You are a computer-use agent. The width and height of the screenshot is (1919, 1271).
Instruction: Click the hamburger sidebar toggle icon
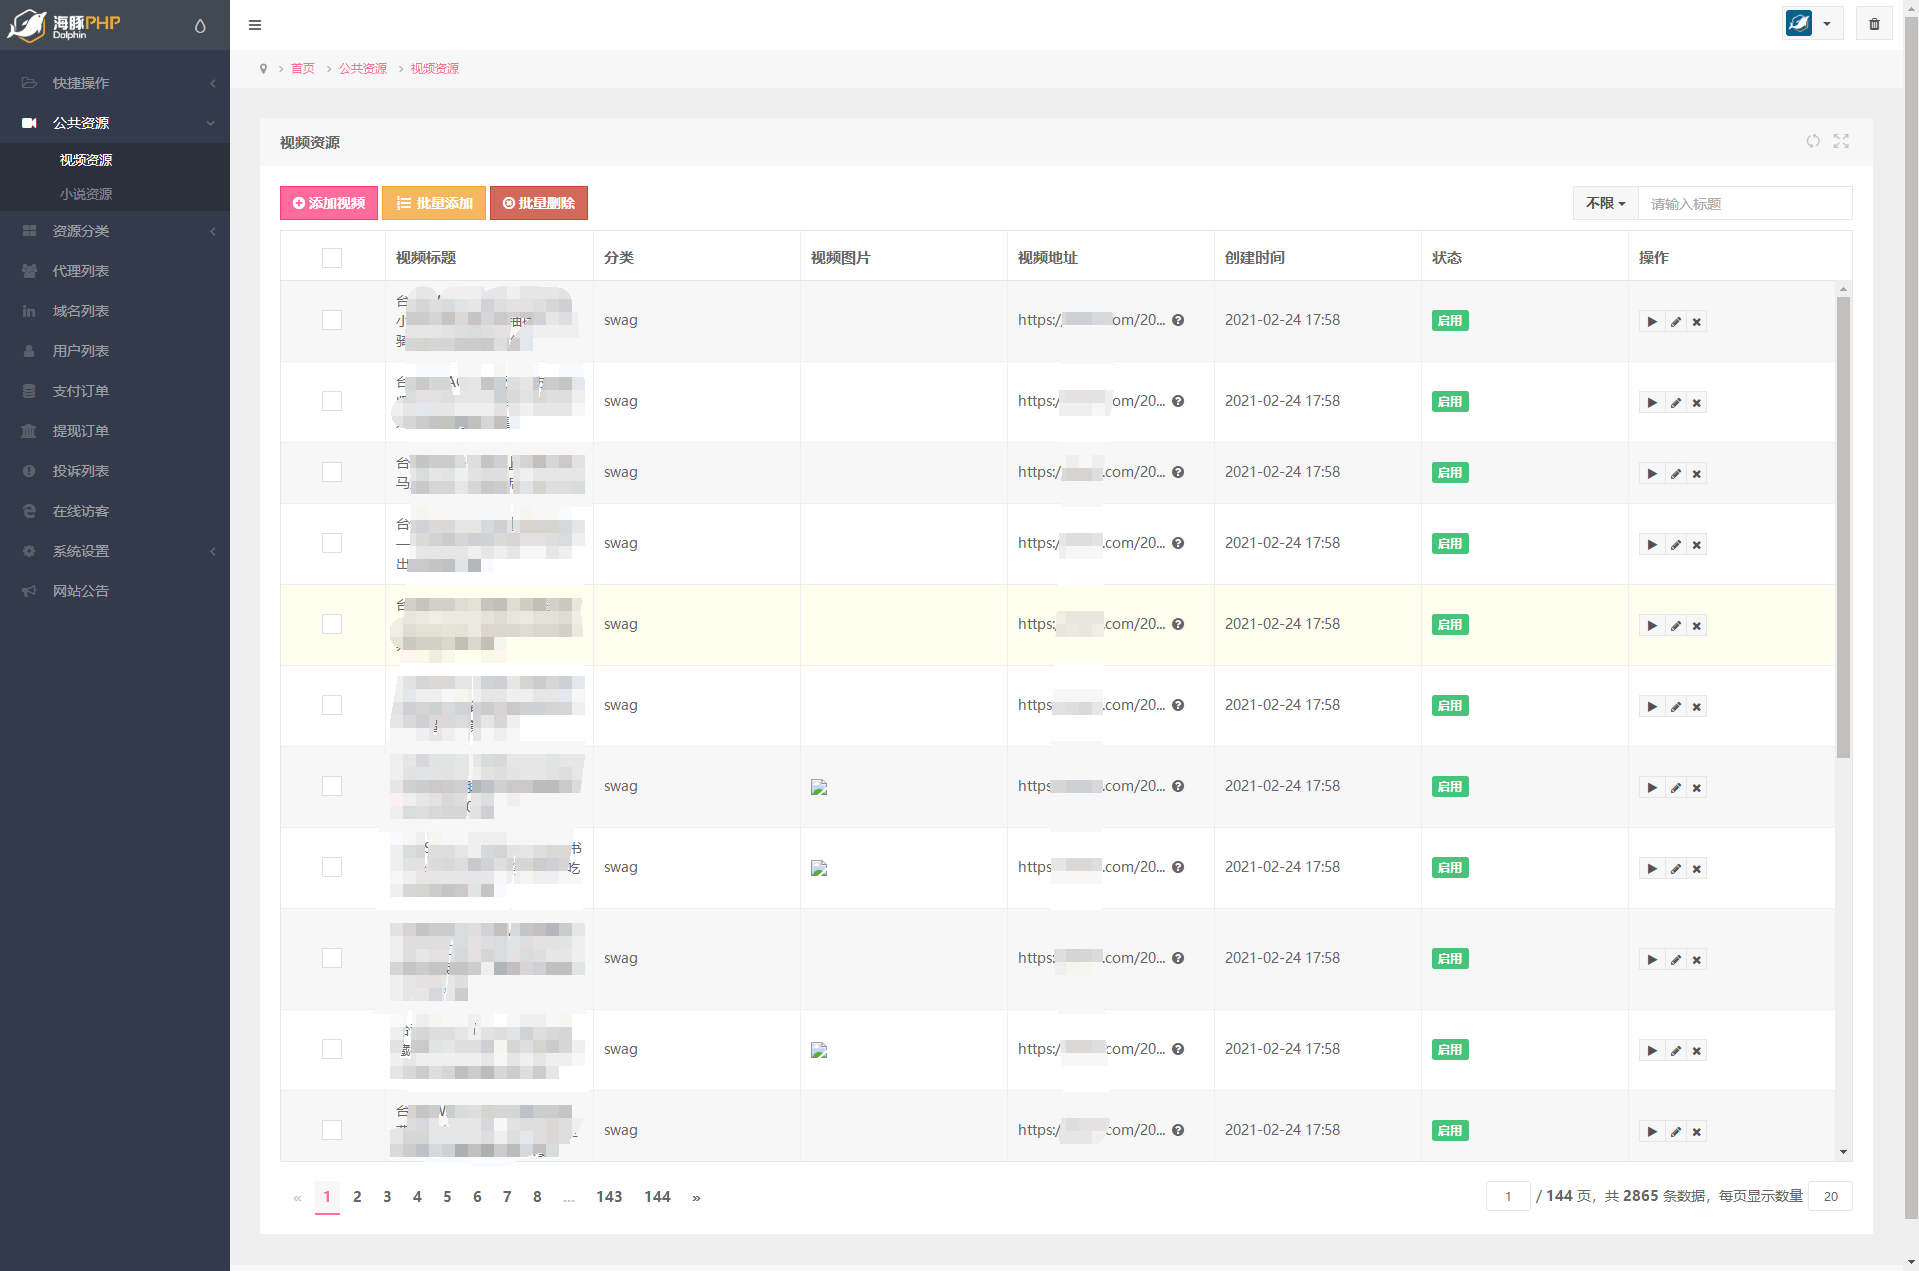(255, 25)
